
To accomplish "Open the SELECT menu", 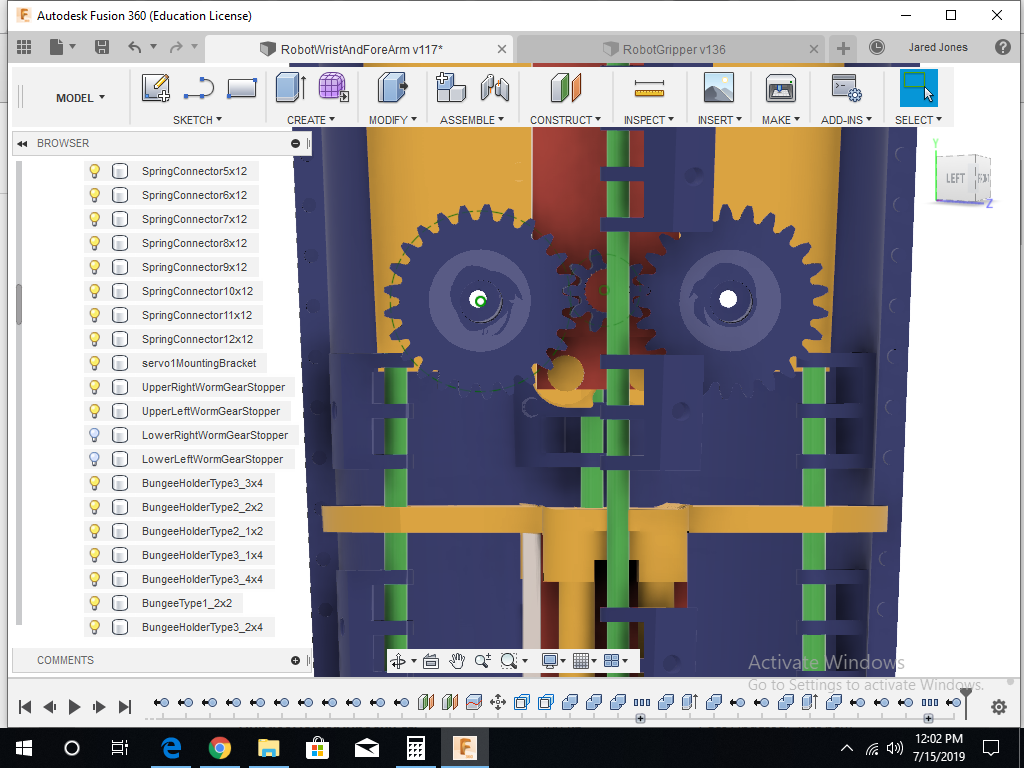I will (x=918, y=120).
